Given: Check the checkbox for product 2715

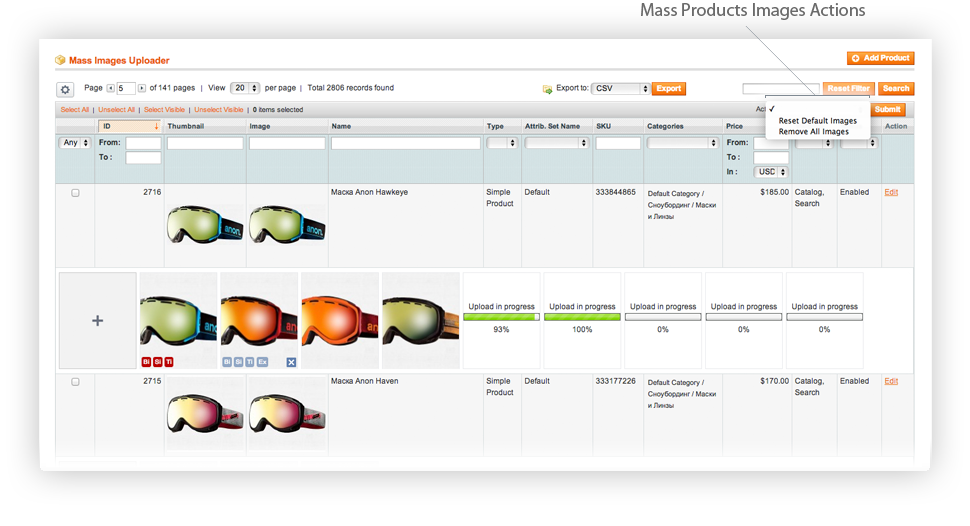Looking at the screenshot, I should [75, 382].
